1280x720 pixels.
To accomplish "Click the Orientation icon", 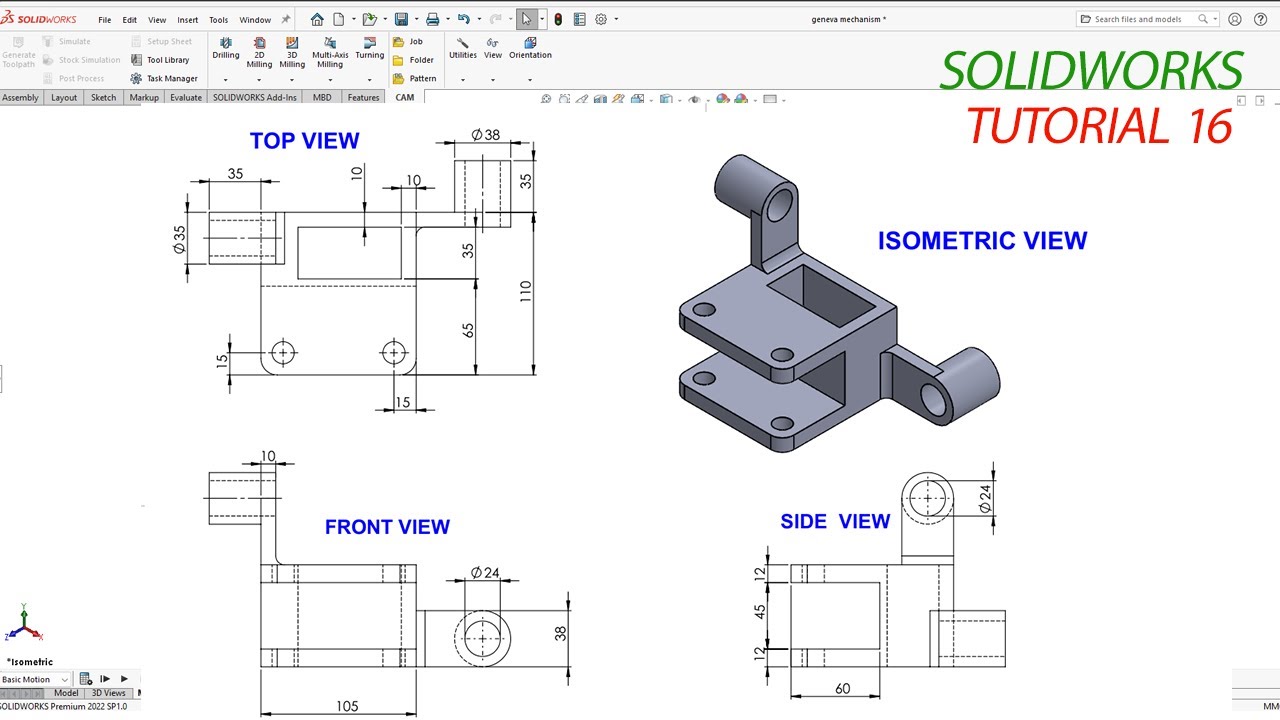I will click(530, 43).
